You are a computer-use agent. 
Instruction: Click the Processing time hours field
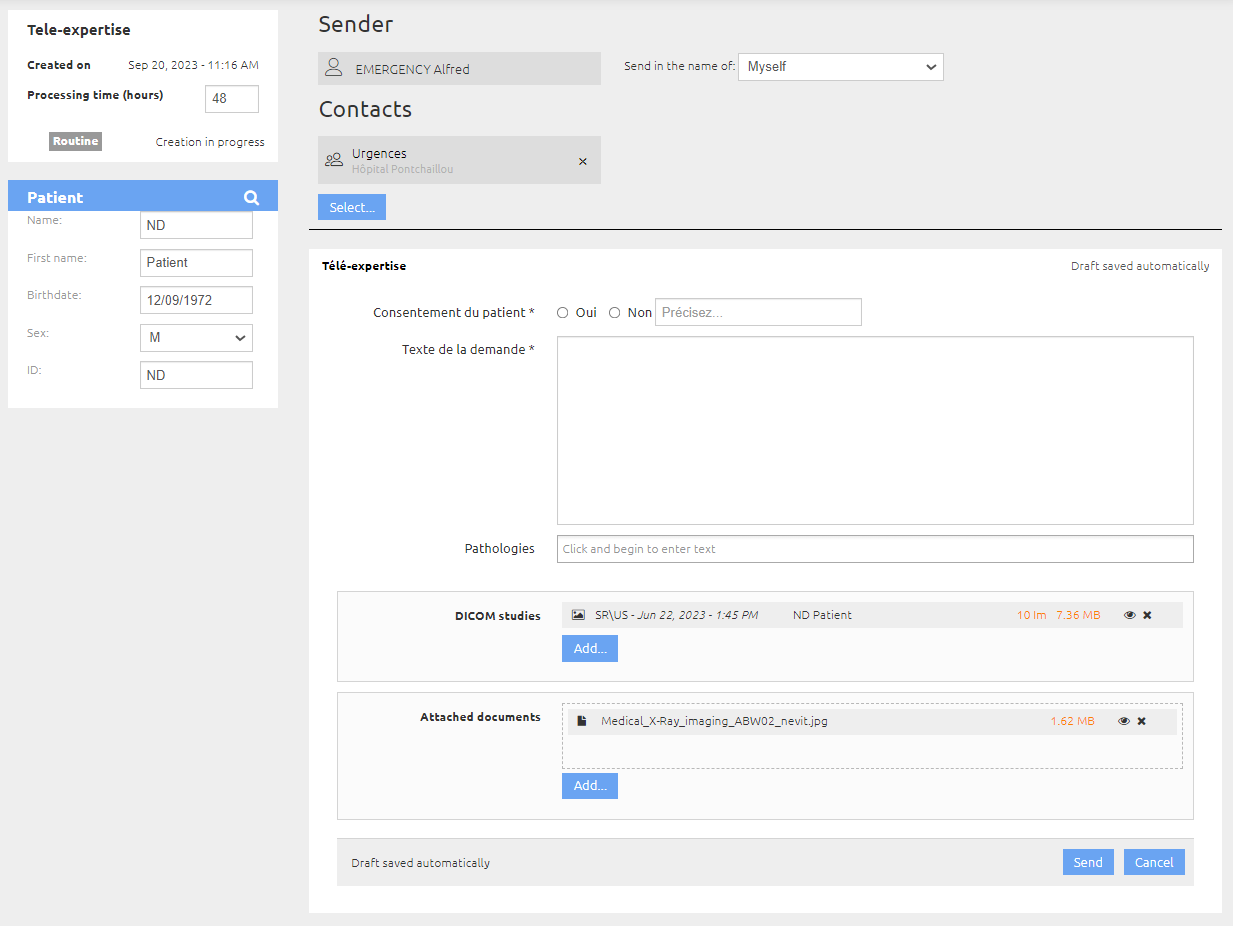(x=232, y=99)
